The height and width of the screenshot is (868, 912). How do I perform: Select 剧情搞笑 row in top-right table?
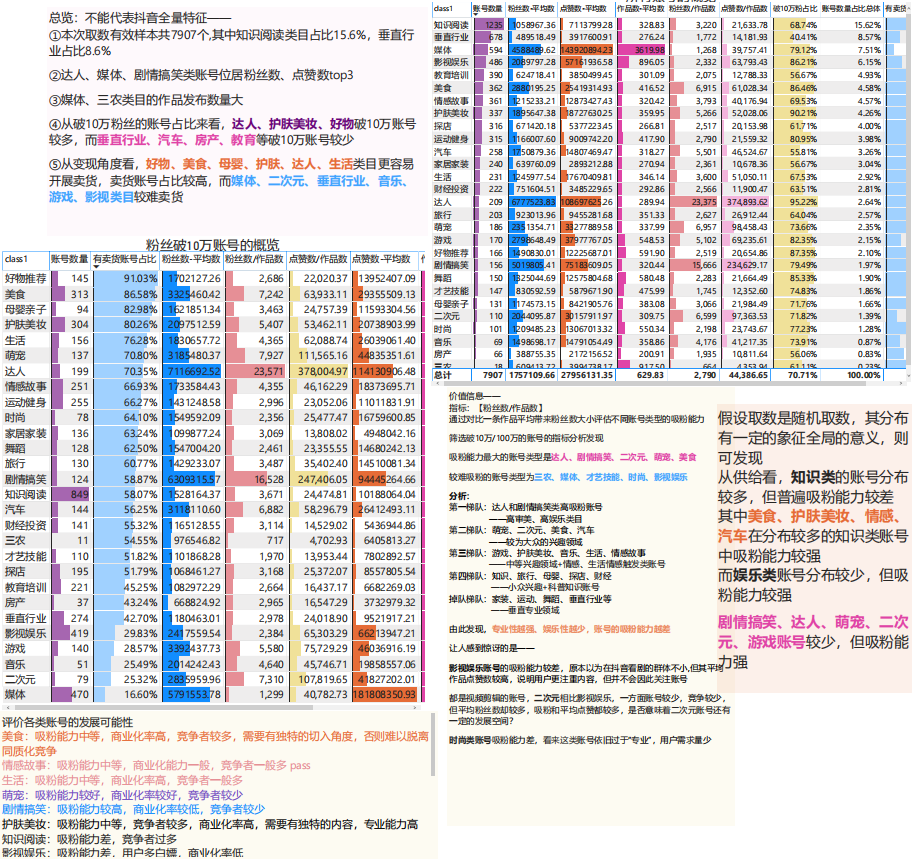(x=669, y=265)
